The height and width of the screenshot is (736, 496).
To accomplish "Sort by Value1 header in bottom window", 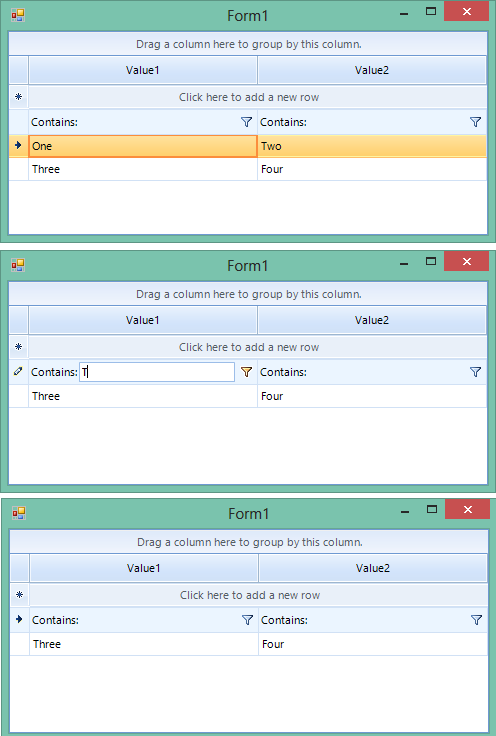I will click(144, 568).
